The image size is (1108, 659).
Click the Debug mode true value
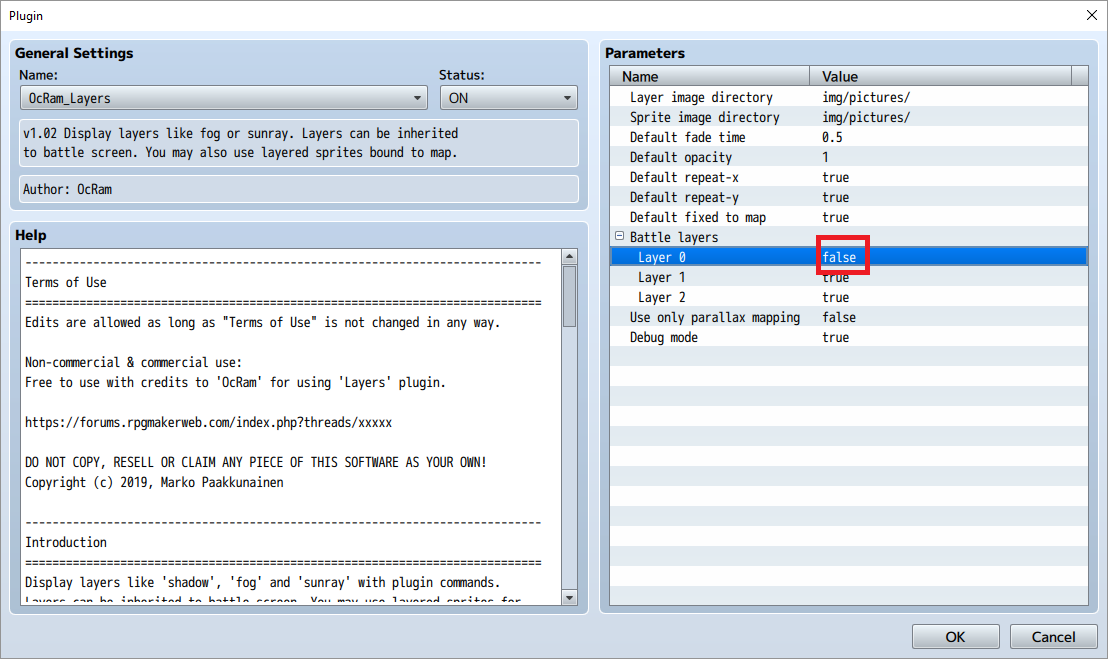(x=835, y=337)
